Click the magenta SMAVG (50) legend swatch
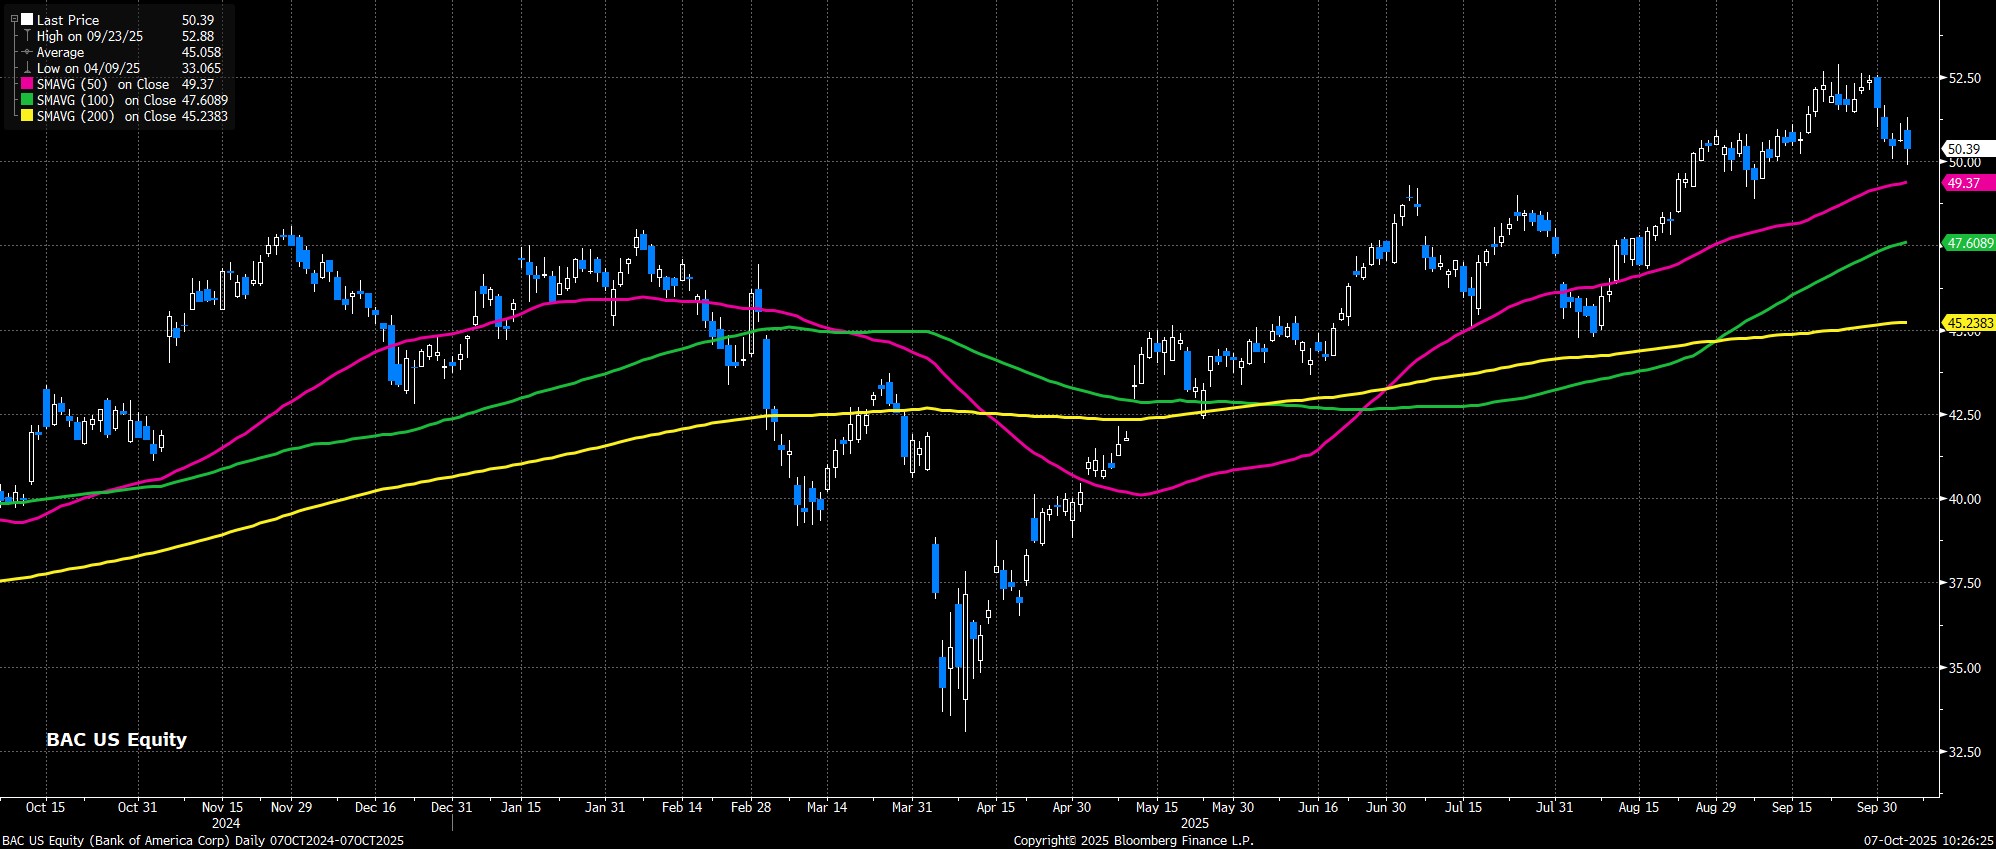The height and width of the screenshot is (849, 1996). pyautogui.click(x=27, y=84)
